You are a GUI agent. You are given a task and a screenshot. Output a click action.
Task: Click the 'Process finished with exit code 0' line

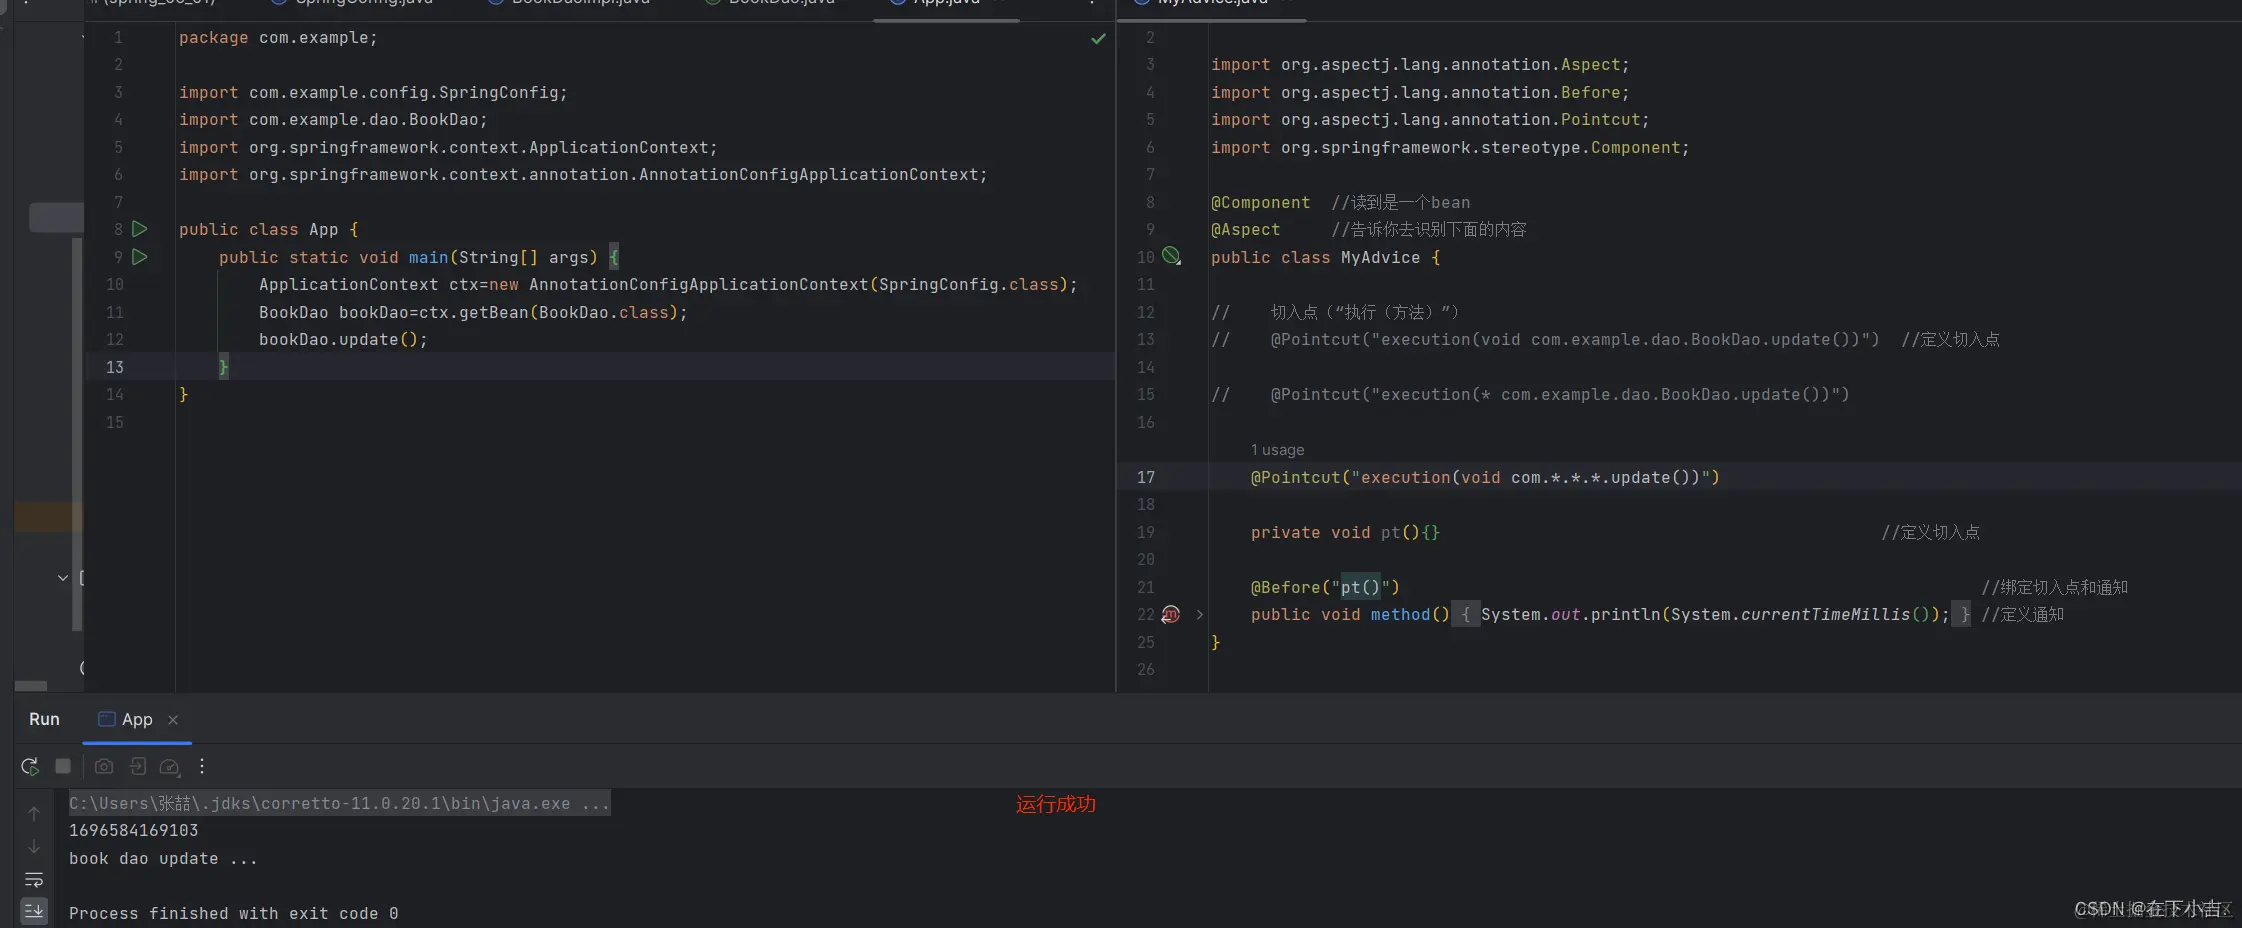pyautogui.click(x=234, y=913)
